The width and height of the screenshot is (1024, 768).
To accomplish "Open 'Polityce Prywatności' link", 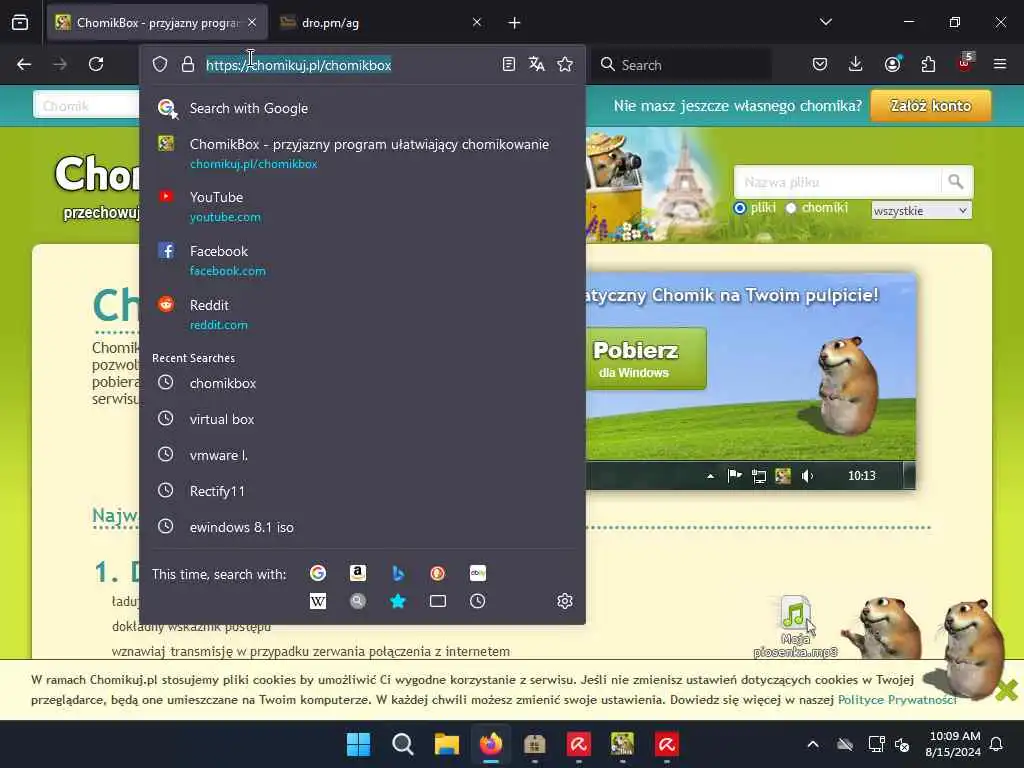I will coord(897,700).
